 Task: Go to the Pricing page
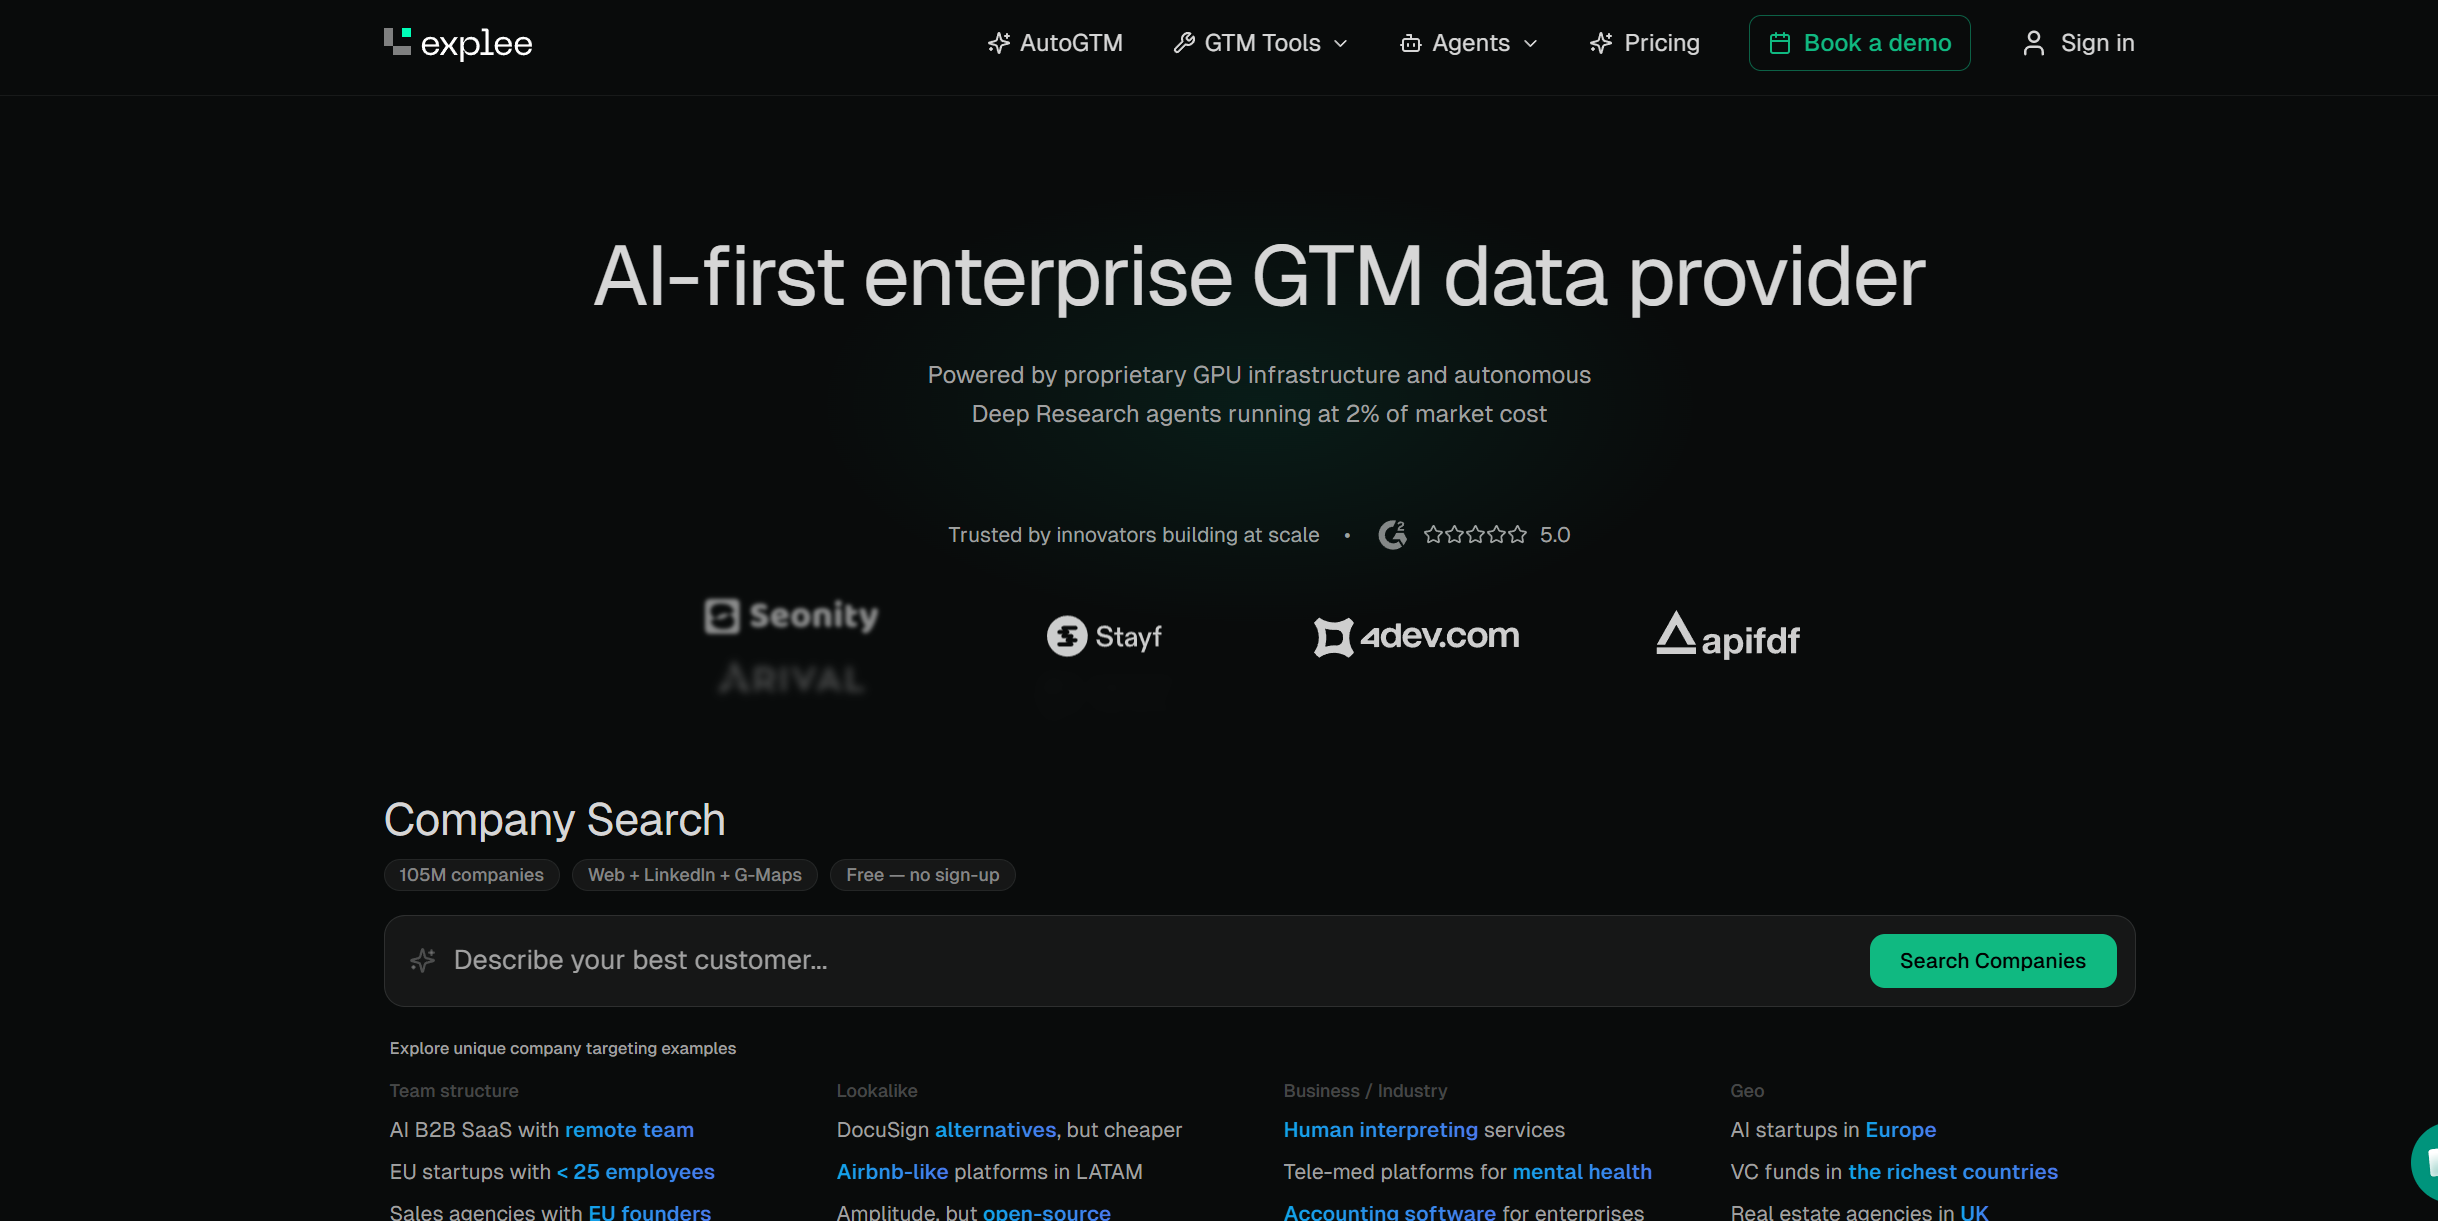pyautogui.click(x=1645, y=43)
